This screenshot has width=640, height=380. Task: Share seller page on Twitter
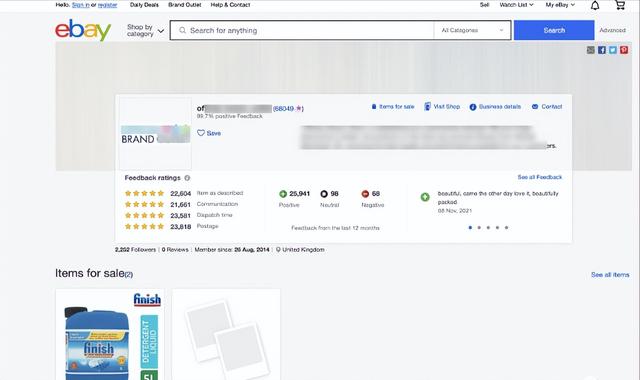coord(613,50)
